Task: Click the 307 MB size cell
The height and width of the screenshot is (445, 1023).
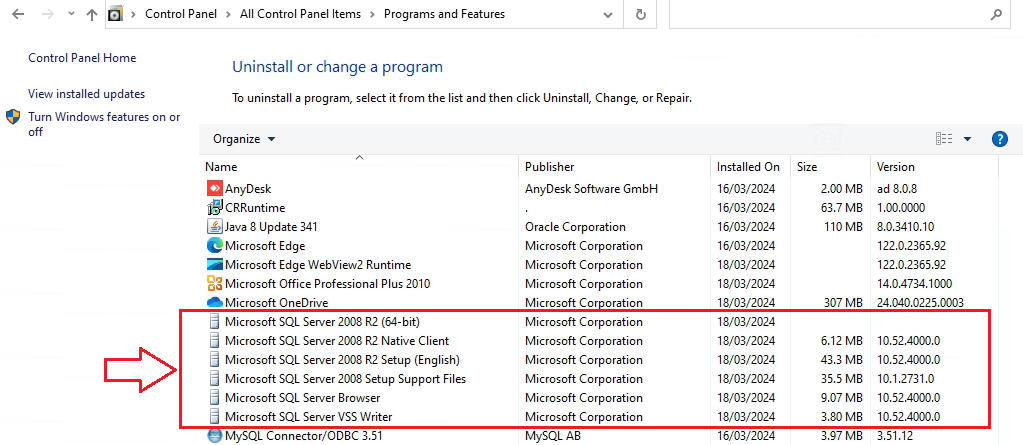Action: [842, 302]
